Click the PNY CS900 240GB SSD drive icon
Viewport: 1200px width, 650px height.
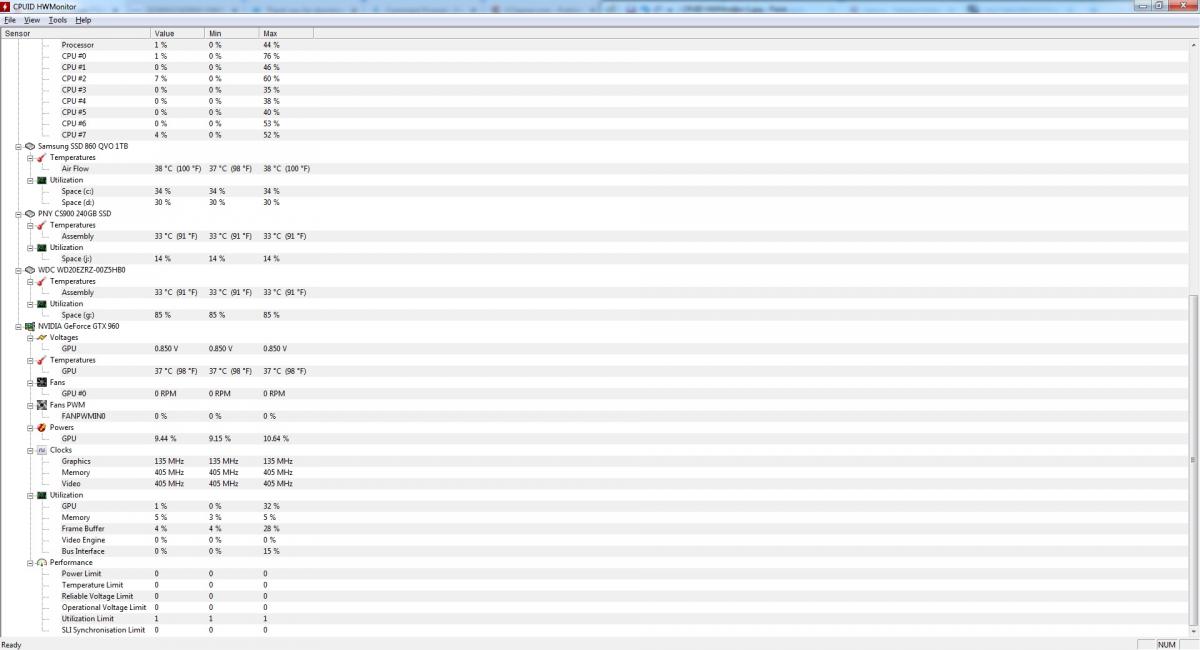(x=30, y=214)
